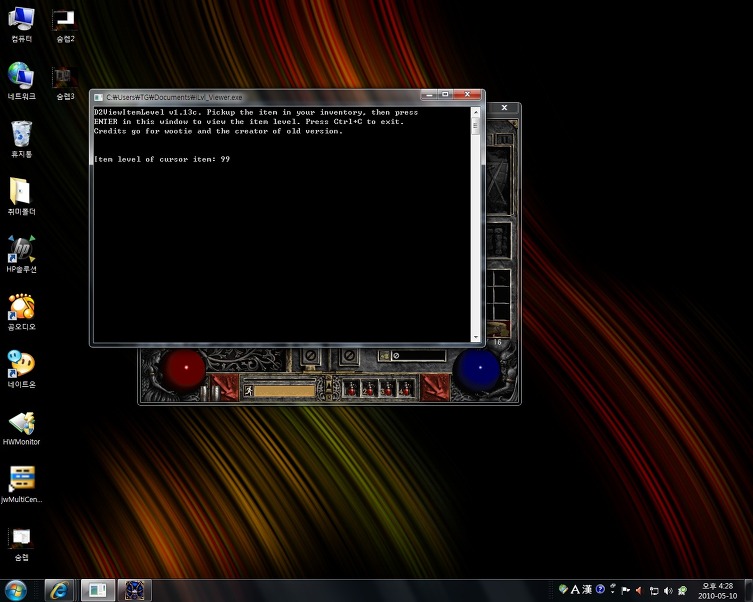This screenshot has width=753, height=602.
Task: Click the stamina bar in game
Action: pyautogui.click(x=284, y=391)
